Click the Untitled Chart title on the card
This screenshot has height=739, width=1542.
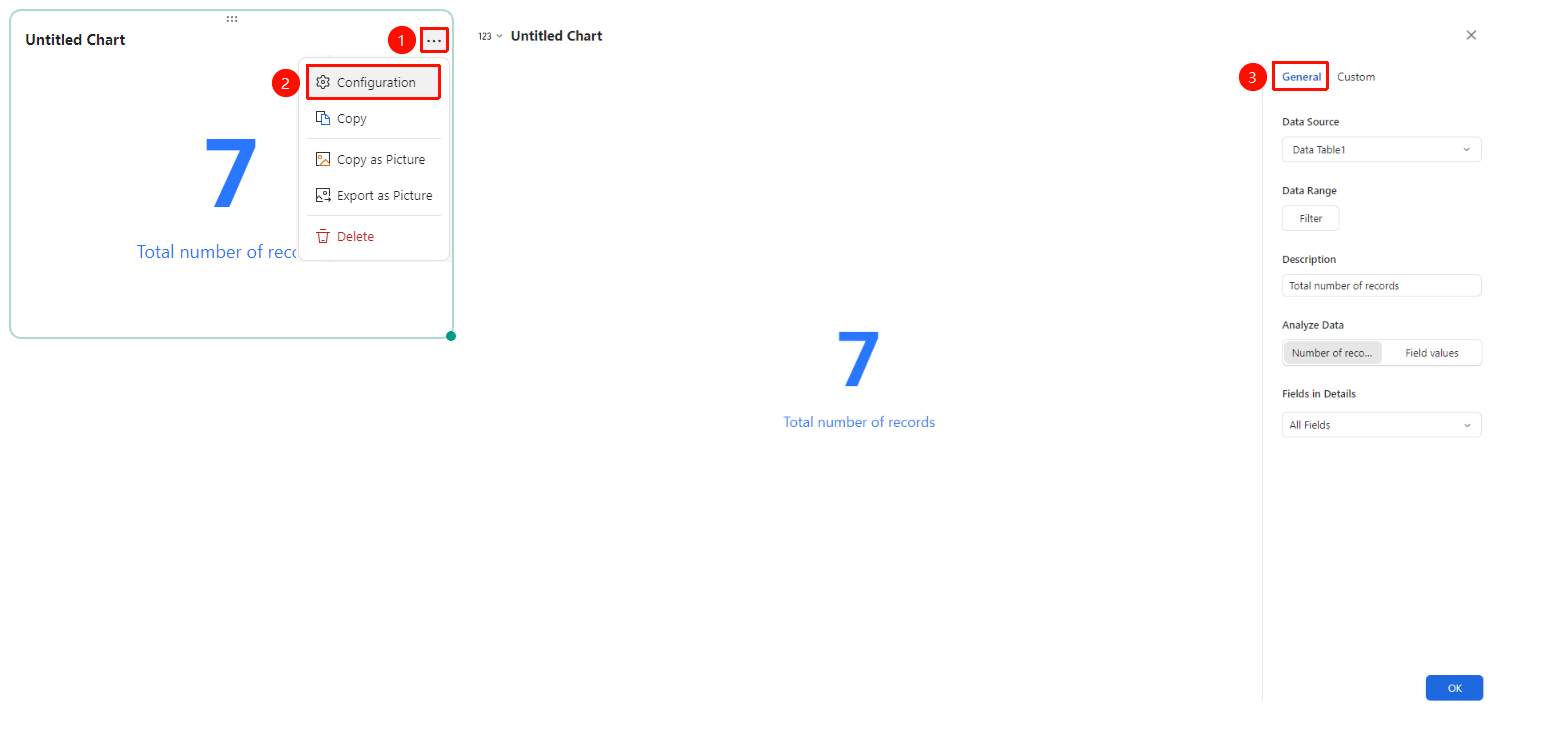[75, 40]
